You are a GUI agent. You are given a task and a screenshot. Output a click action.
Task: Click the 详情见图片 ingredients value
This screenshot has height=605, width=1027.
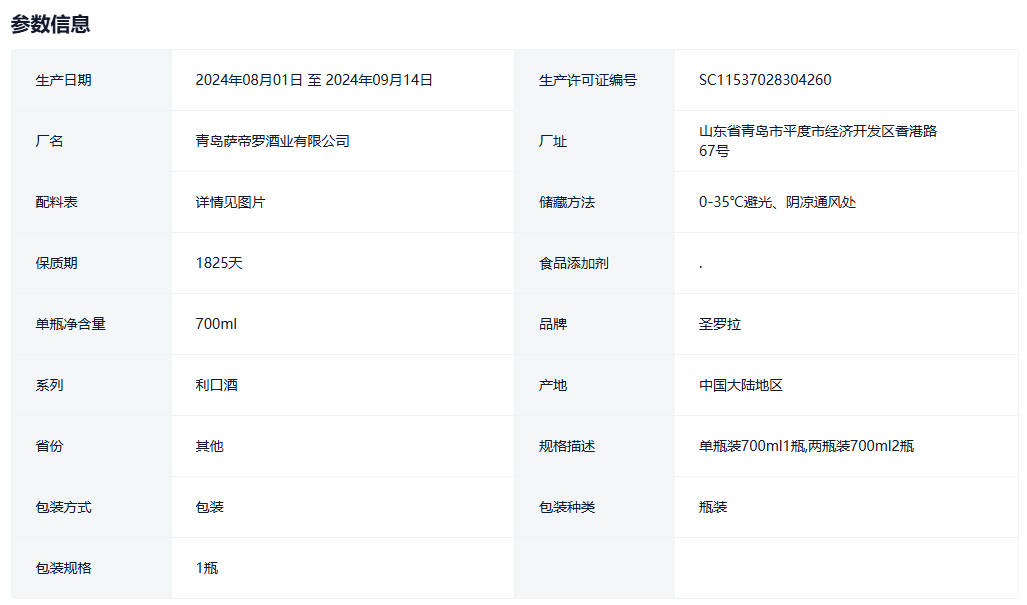230,202
